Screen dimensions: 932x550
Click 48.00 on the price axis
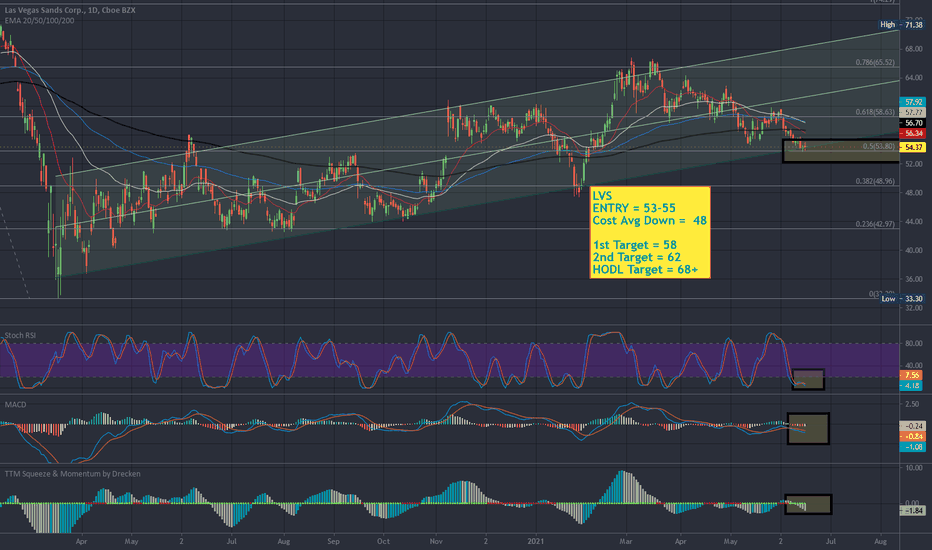click(x=914, y=193)
